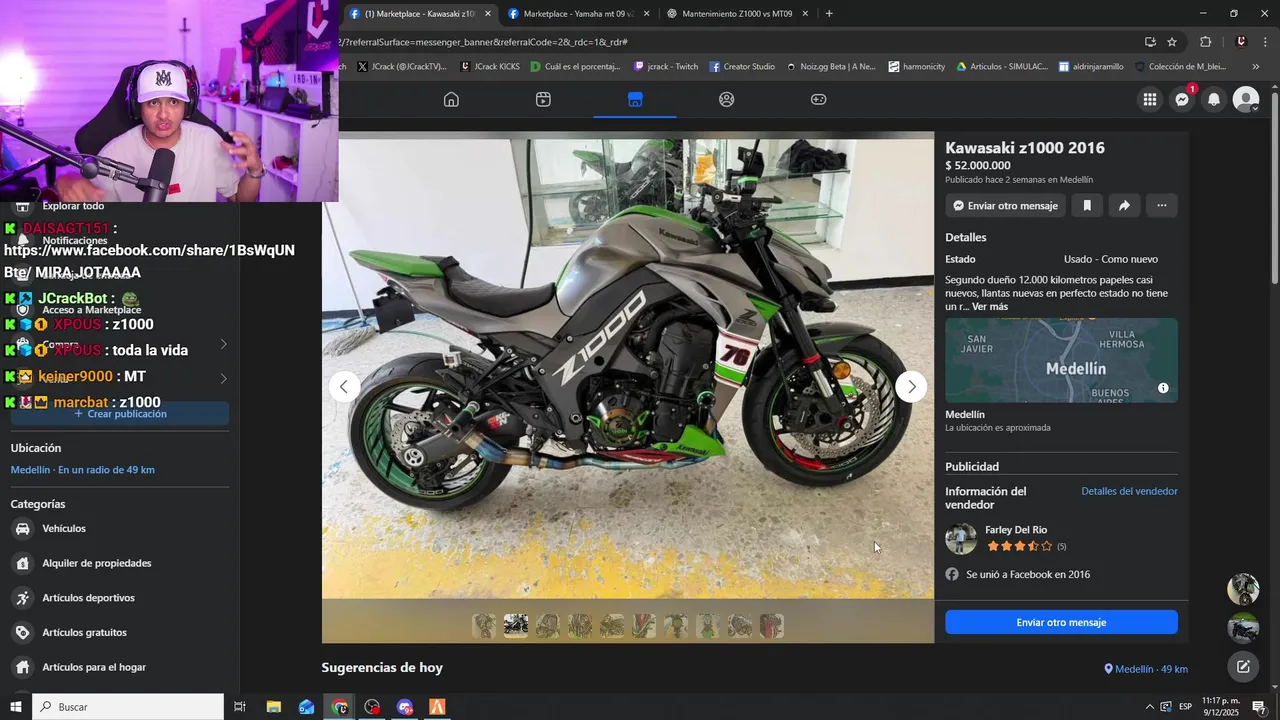Image resolution: width=1280 pixels, height=720 pixels.
Task: Open the notifications bell icon
Action: pos(1214,99)
